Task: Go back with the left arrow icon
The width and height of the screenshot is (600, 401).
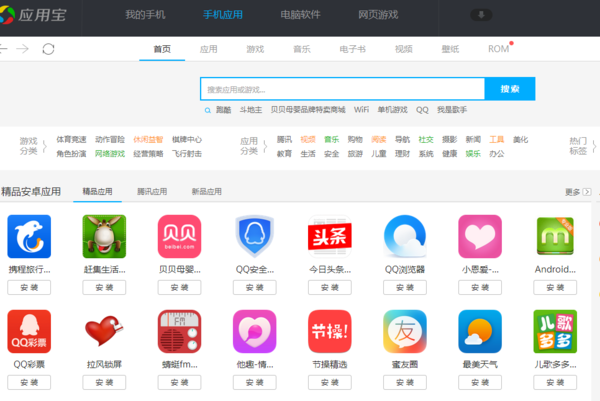Action: 3,49
